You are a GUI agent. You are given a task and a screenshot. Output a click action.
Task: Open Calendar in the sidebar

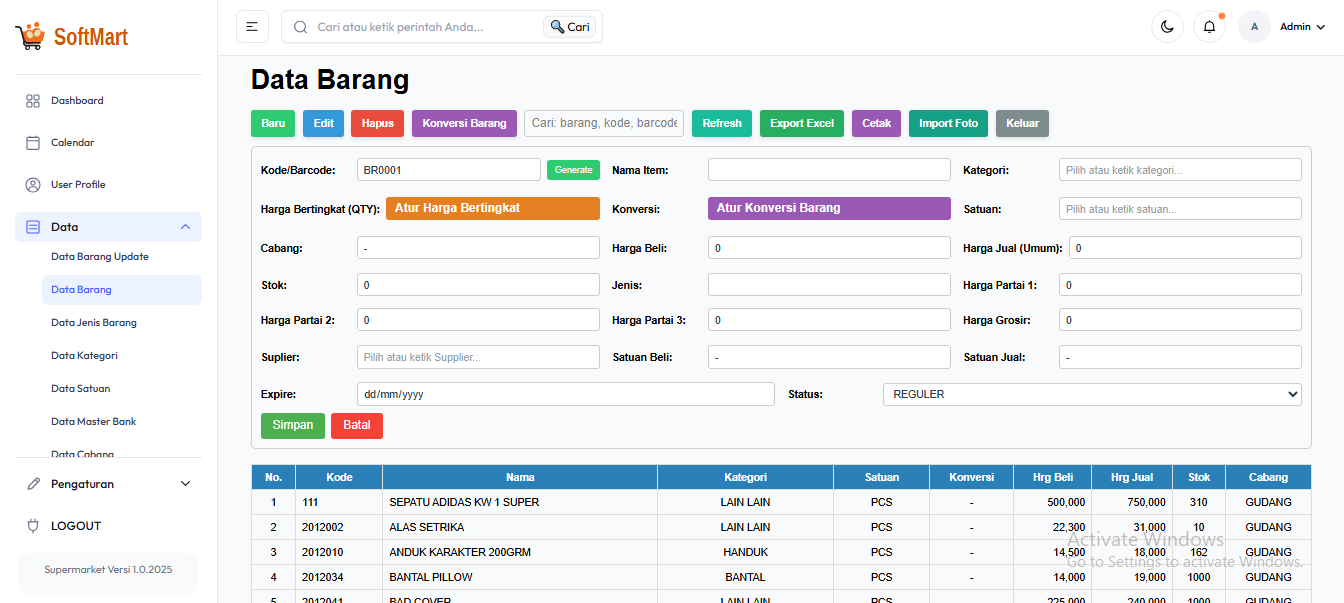(72, 143)
